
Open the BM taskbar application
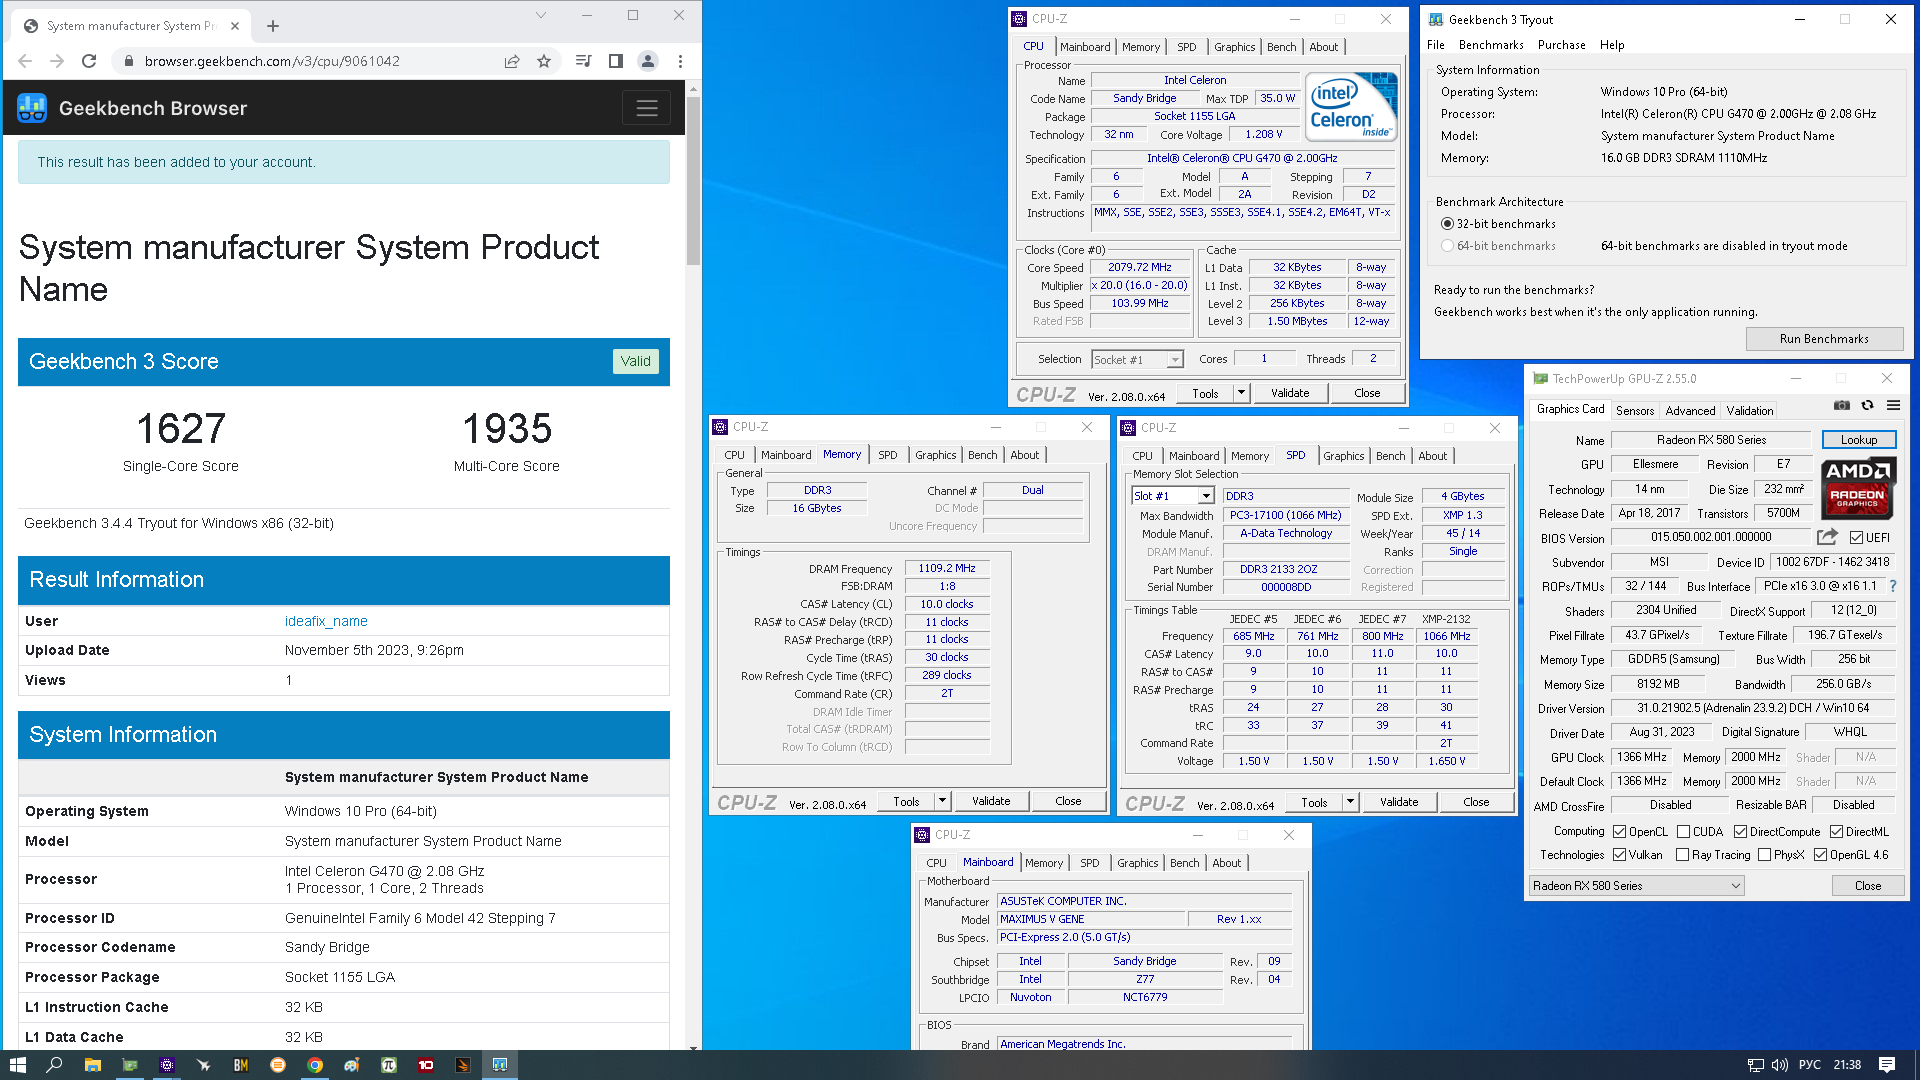click(241, 1065)
